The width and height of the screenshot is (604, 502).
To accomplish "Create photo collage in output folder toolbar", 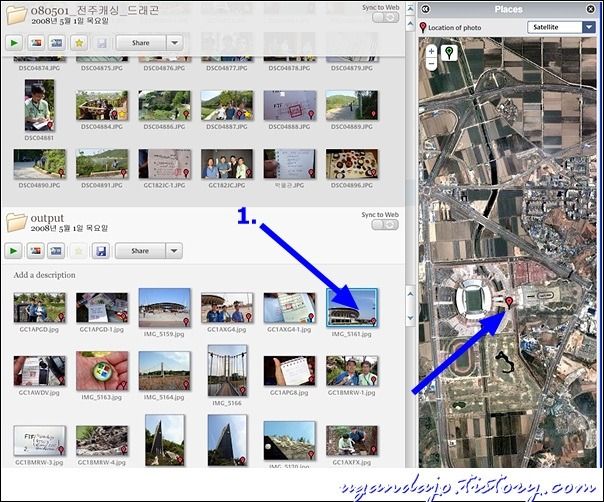I will click(35, 251).
